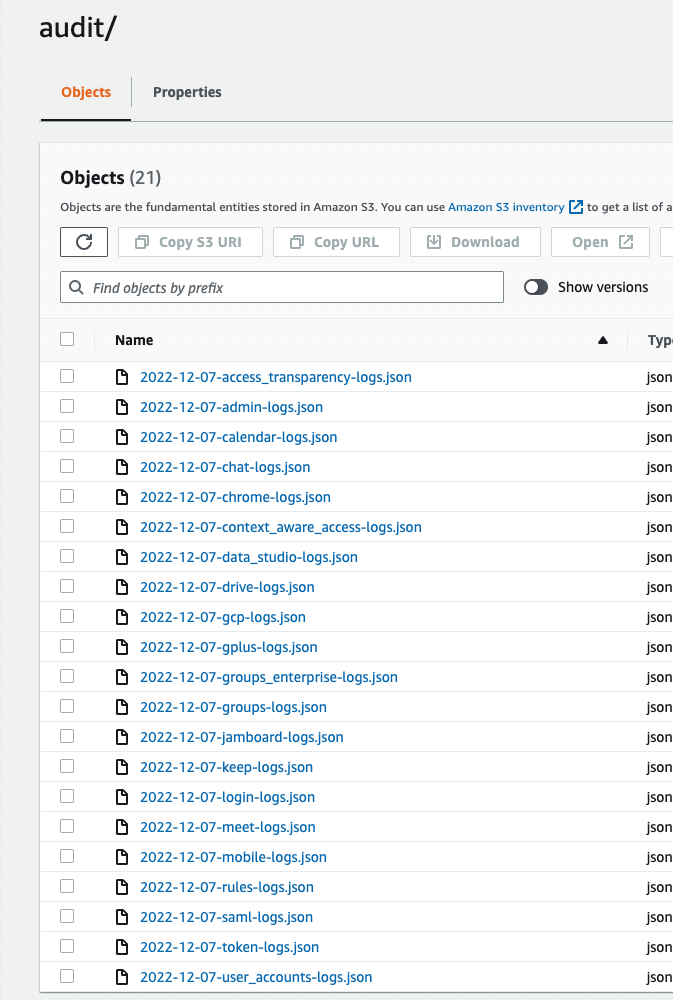The image size is (673, 1000).
Task: Click the copy icon in Copy S3 URI
Action: click(x=142, y=242)
